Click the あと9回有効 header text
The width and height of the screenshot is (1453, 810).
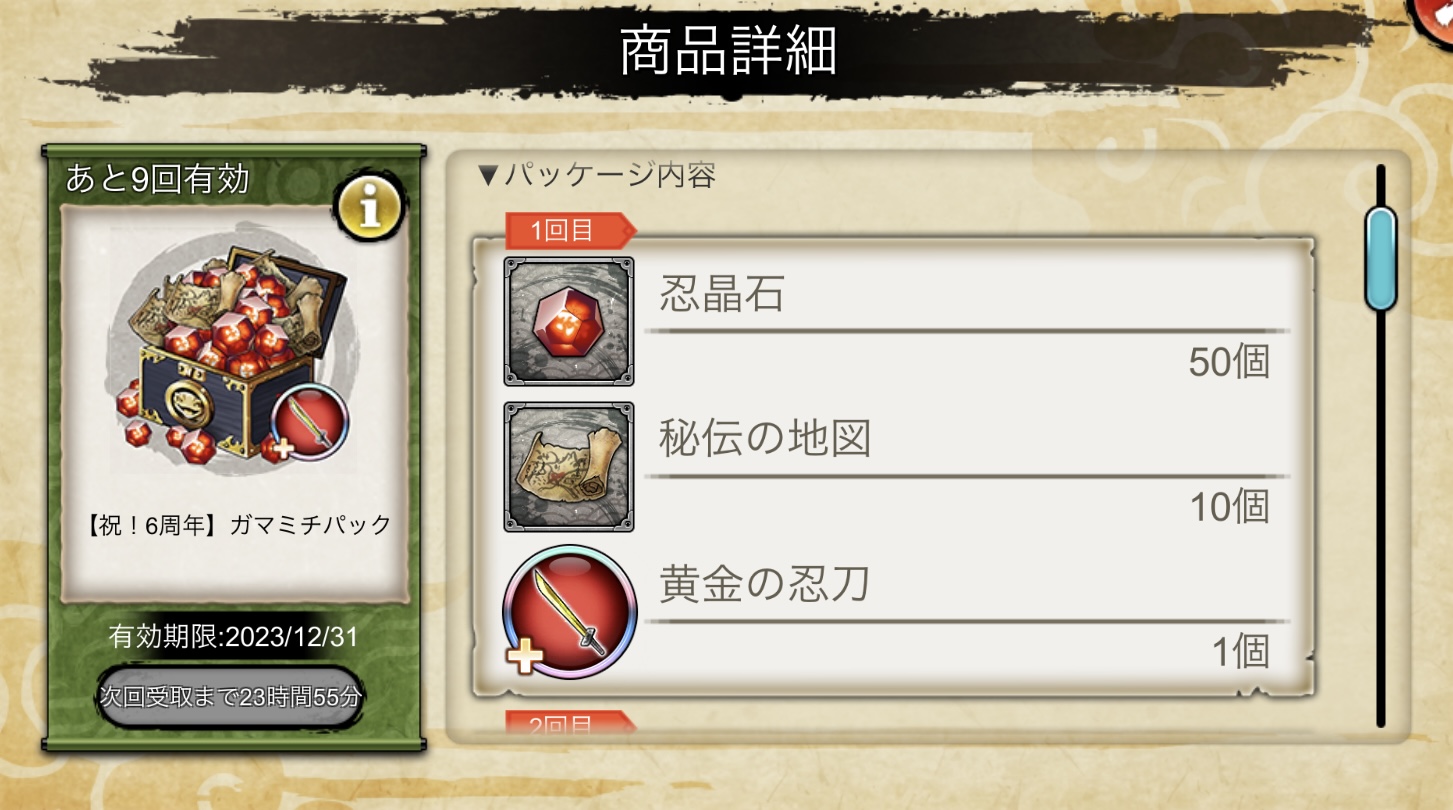(158, 179)
